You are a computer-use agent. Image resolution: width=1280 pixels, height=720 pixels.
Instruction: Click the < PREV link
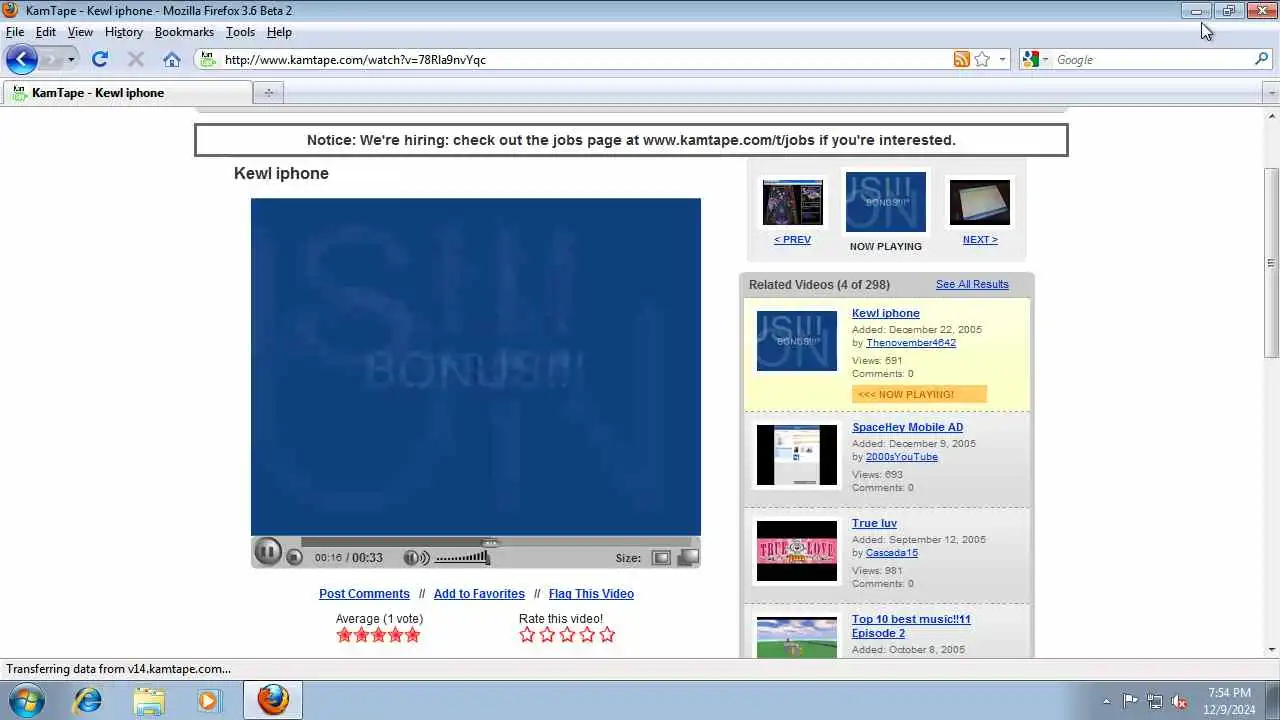click(x=792, y=240)
